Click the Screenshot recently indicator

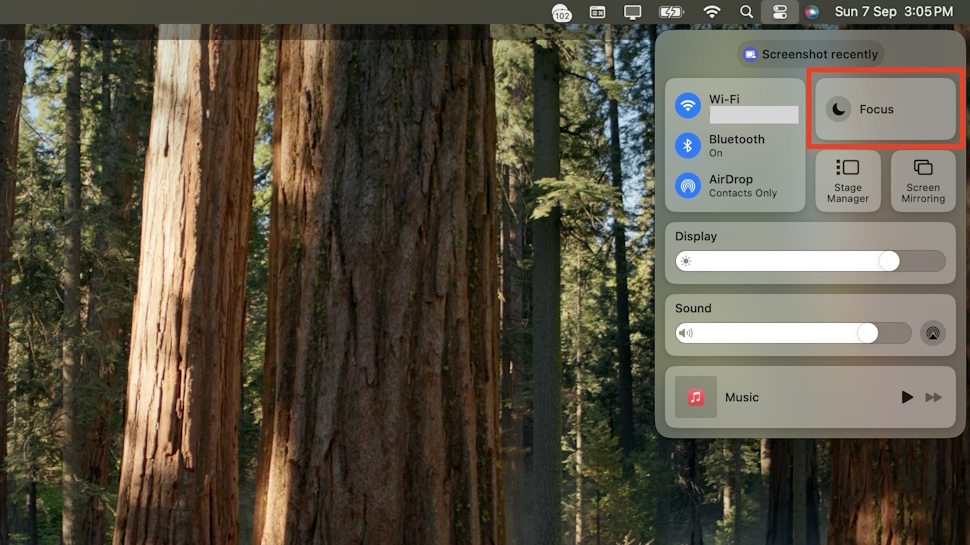(x=810, y=54)
